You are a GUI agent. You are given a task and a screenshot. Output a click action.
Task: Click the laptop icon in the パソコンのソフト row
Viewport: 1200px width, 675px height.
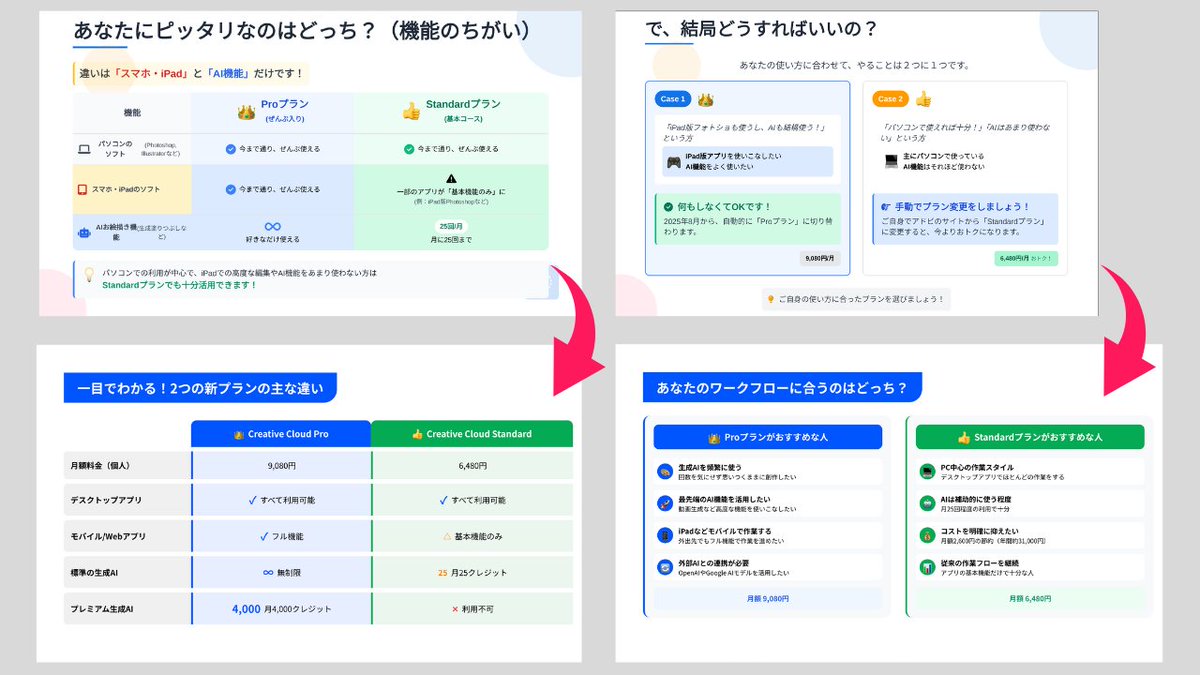(x=84, y=148)
